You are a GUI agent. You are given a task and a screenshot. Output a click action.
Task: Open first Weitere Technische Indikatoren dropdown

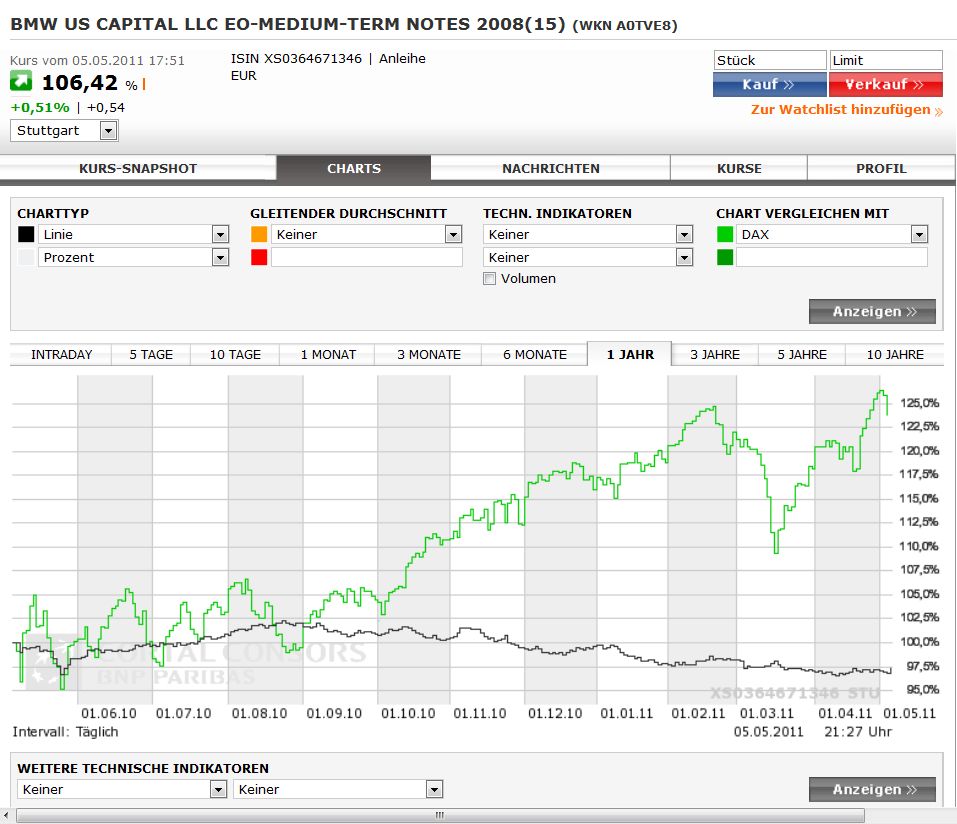pyautogui.click(x=122, y=789)
